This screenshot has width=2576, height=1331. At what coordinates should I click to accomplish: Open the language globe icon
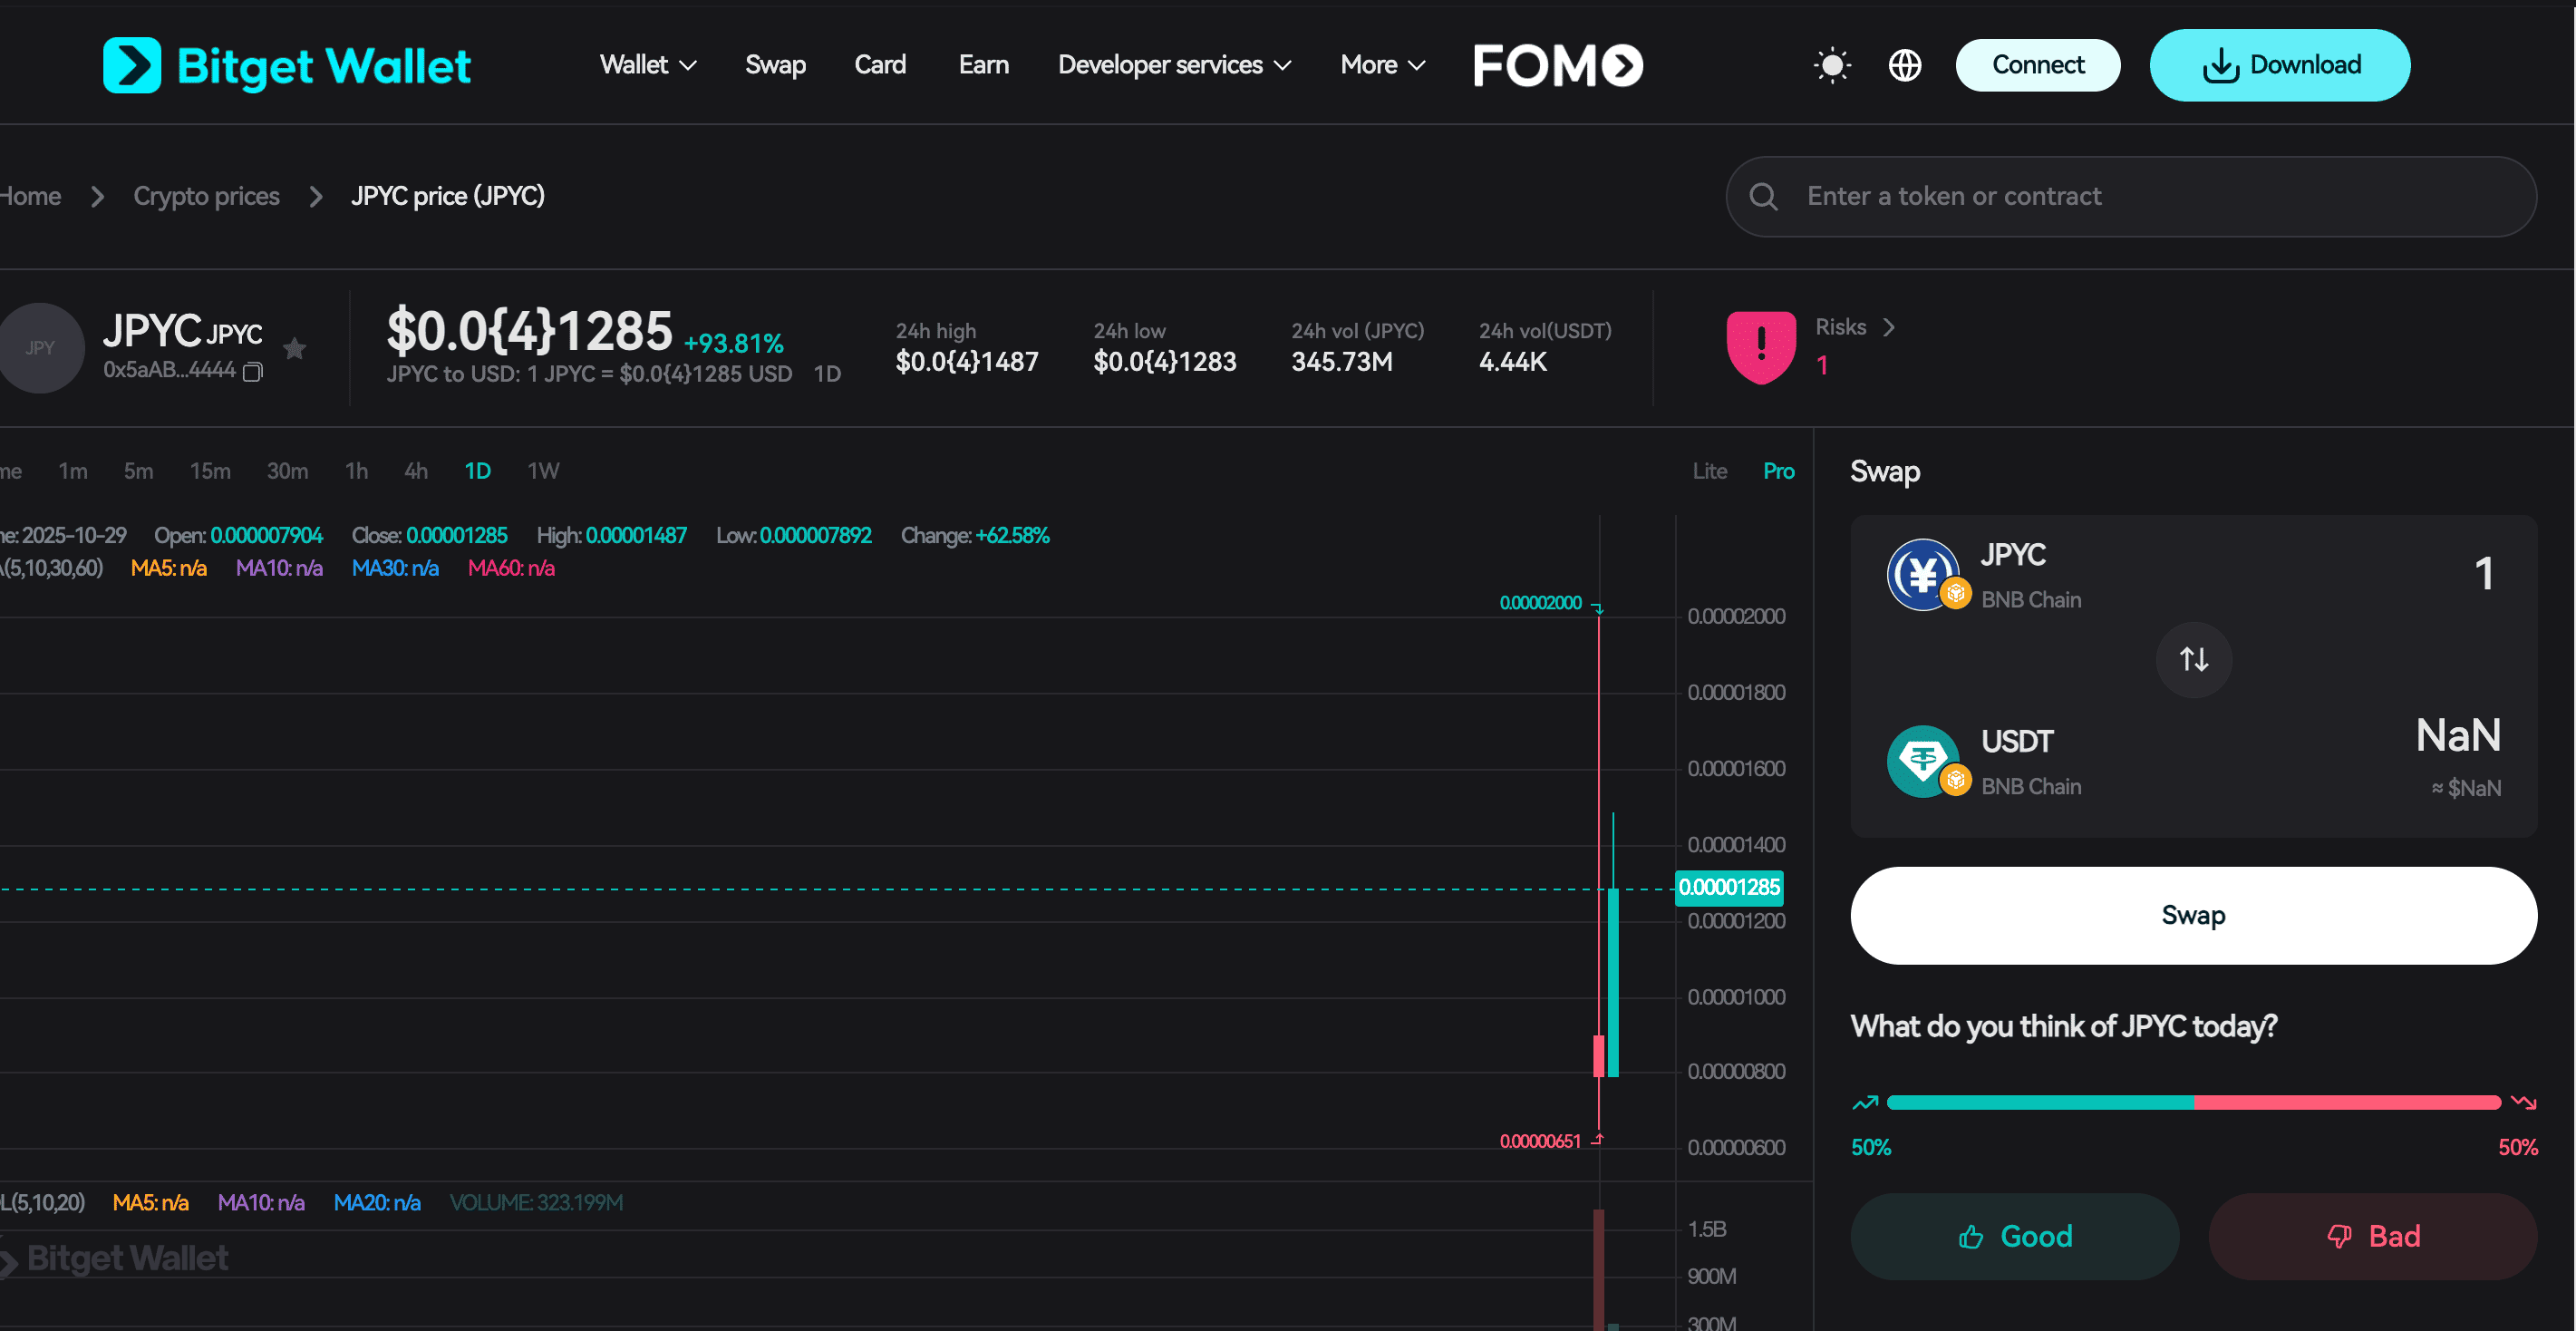pos(1904,65)
